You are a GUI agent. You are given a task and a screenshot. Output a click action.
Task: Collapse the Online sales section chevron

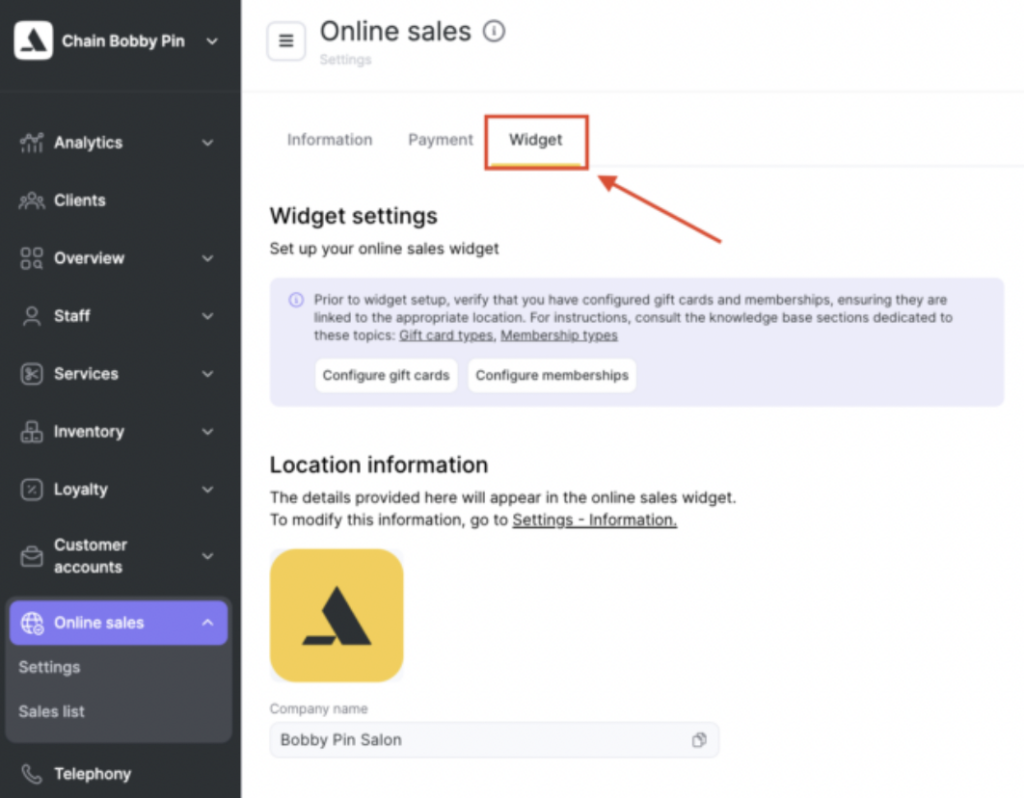(x=208, y=623)
